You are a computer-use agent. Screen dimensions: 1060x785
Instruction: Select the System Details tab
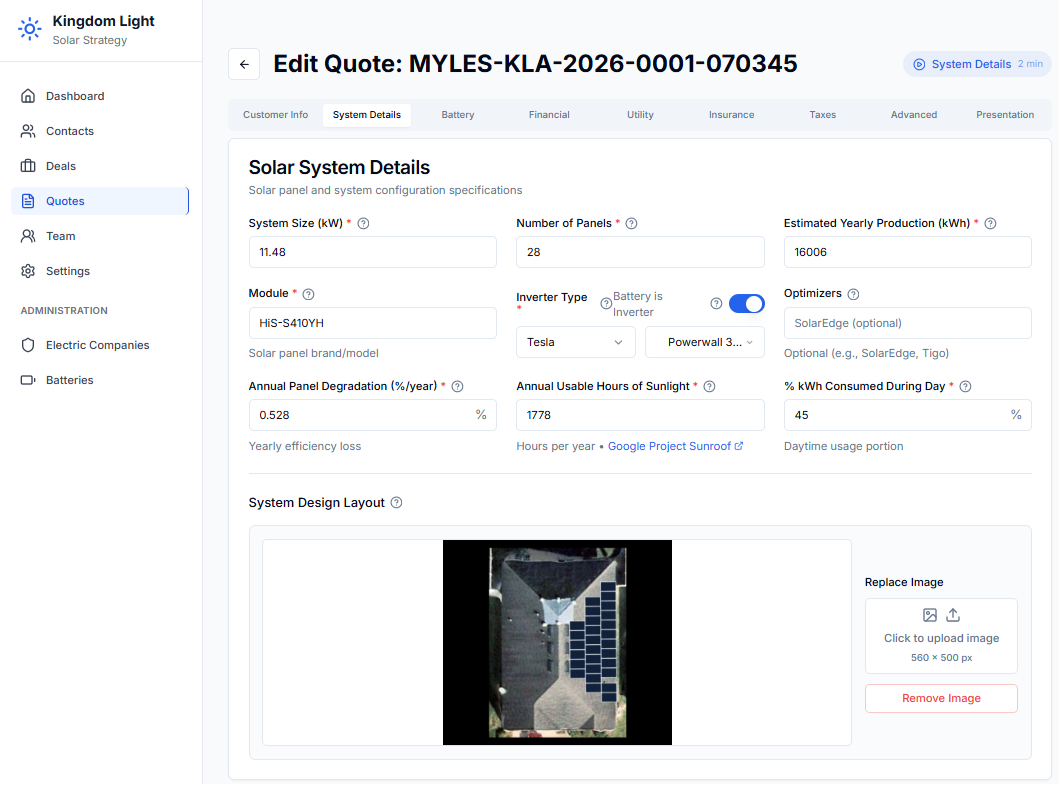(366, 115)
